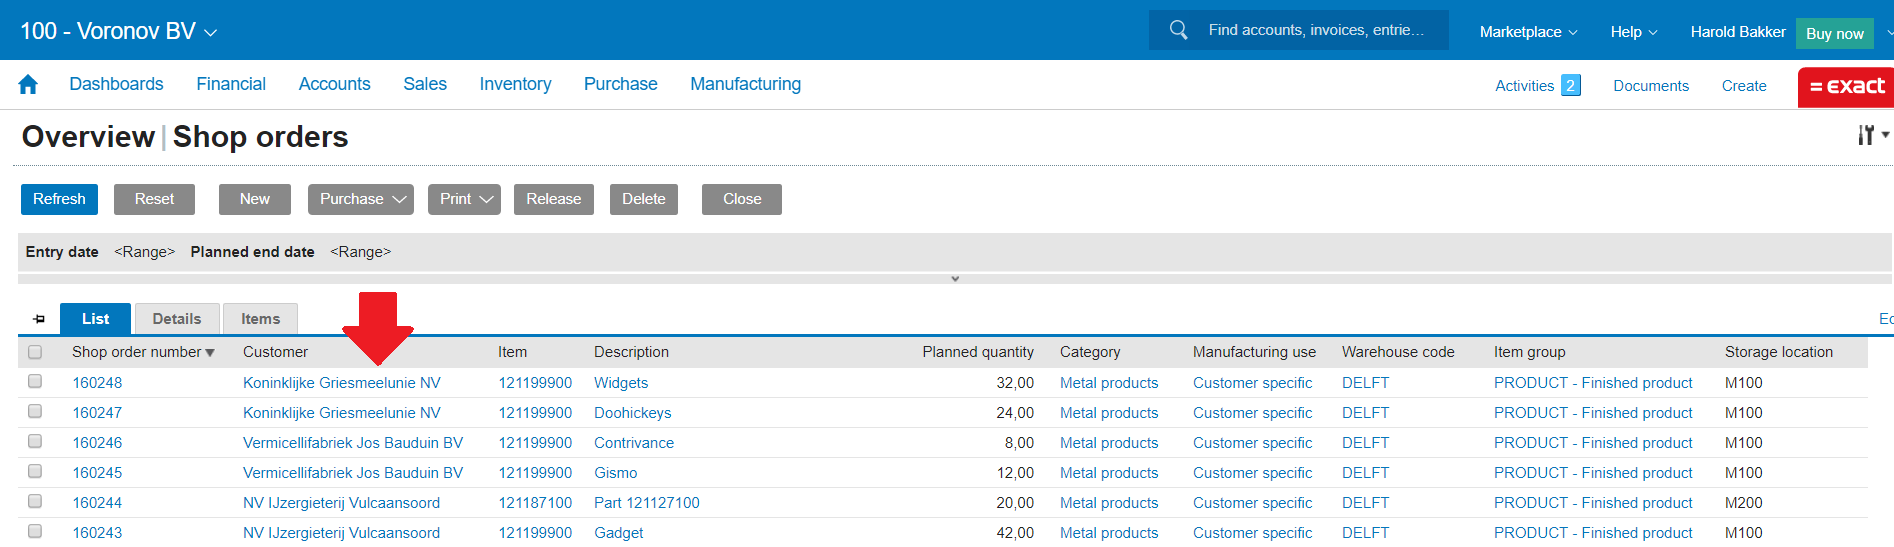1894x547 pixels.
Task: Click the pin icon beside List tab
Action: (x=39, y=319)
